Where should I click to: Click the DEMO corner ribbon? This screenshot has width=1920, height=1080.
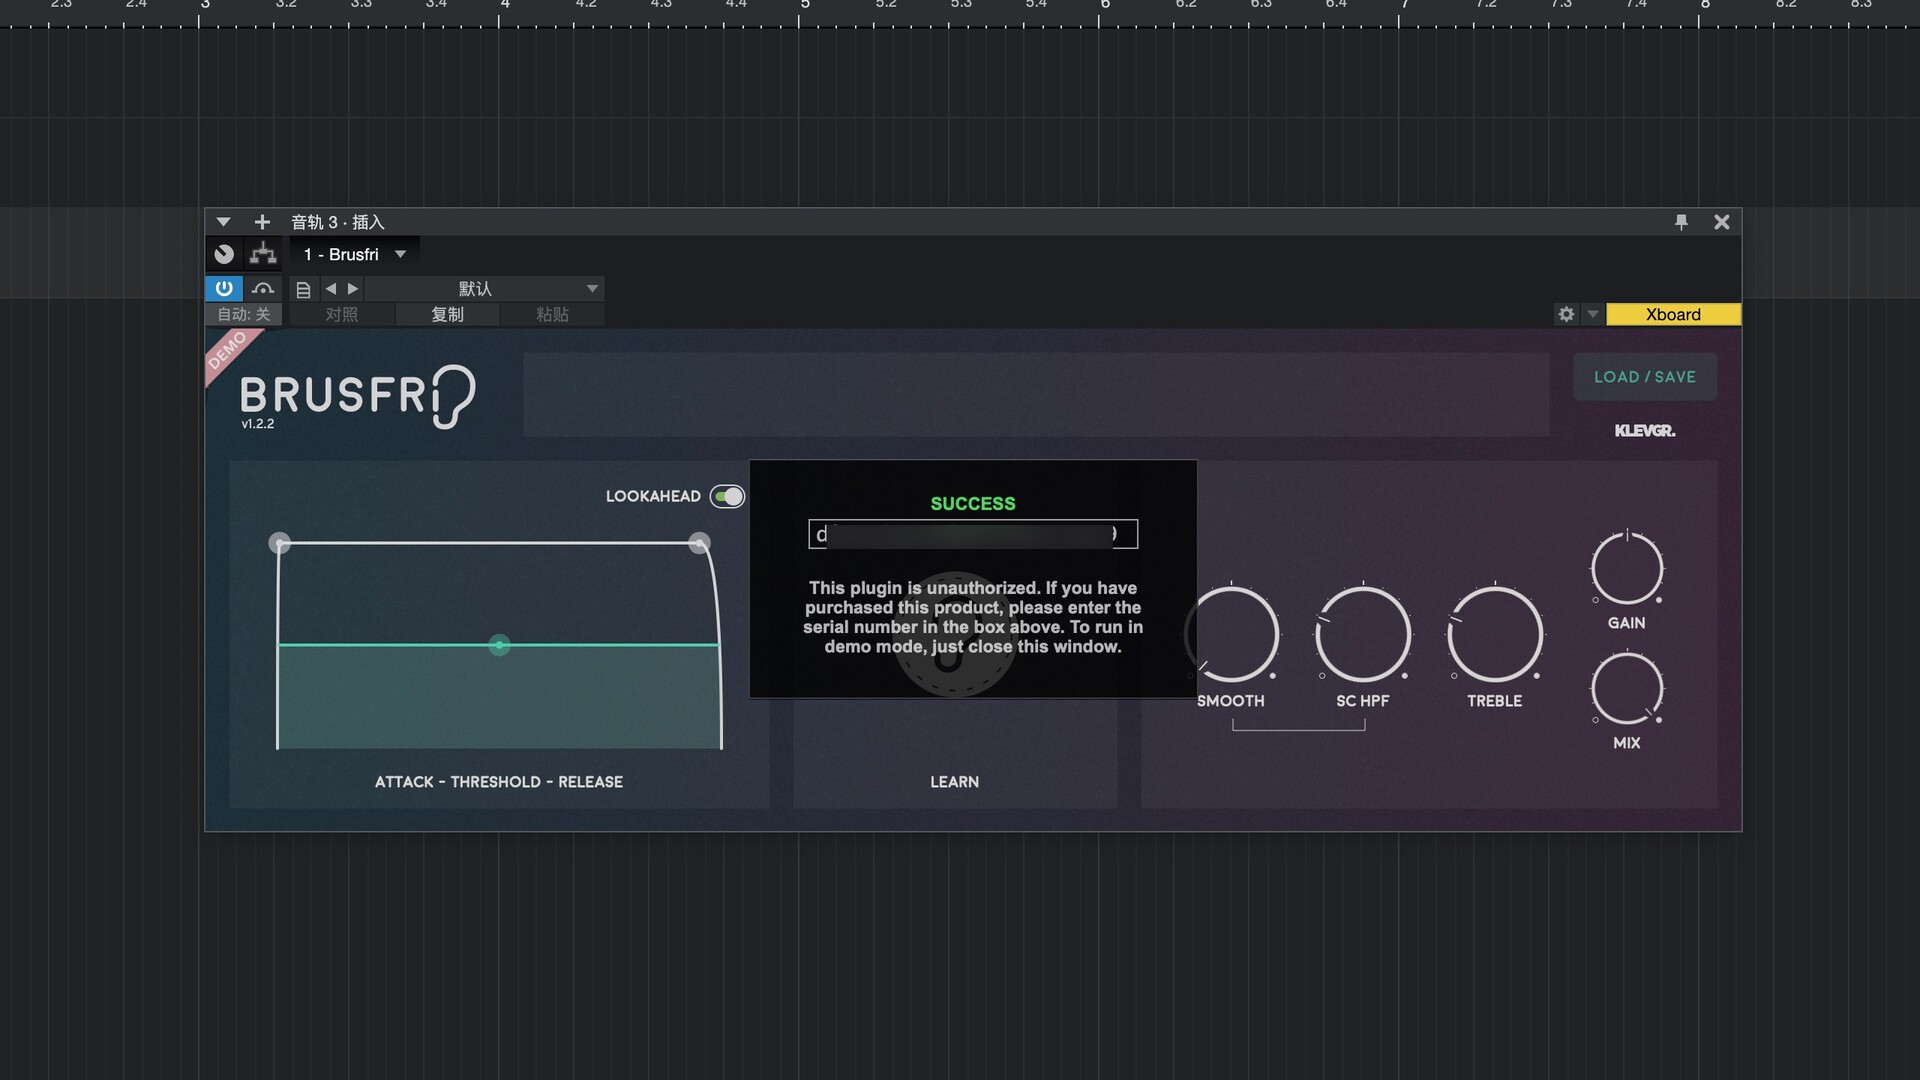[229, 353]
